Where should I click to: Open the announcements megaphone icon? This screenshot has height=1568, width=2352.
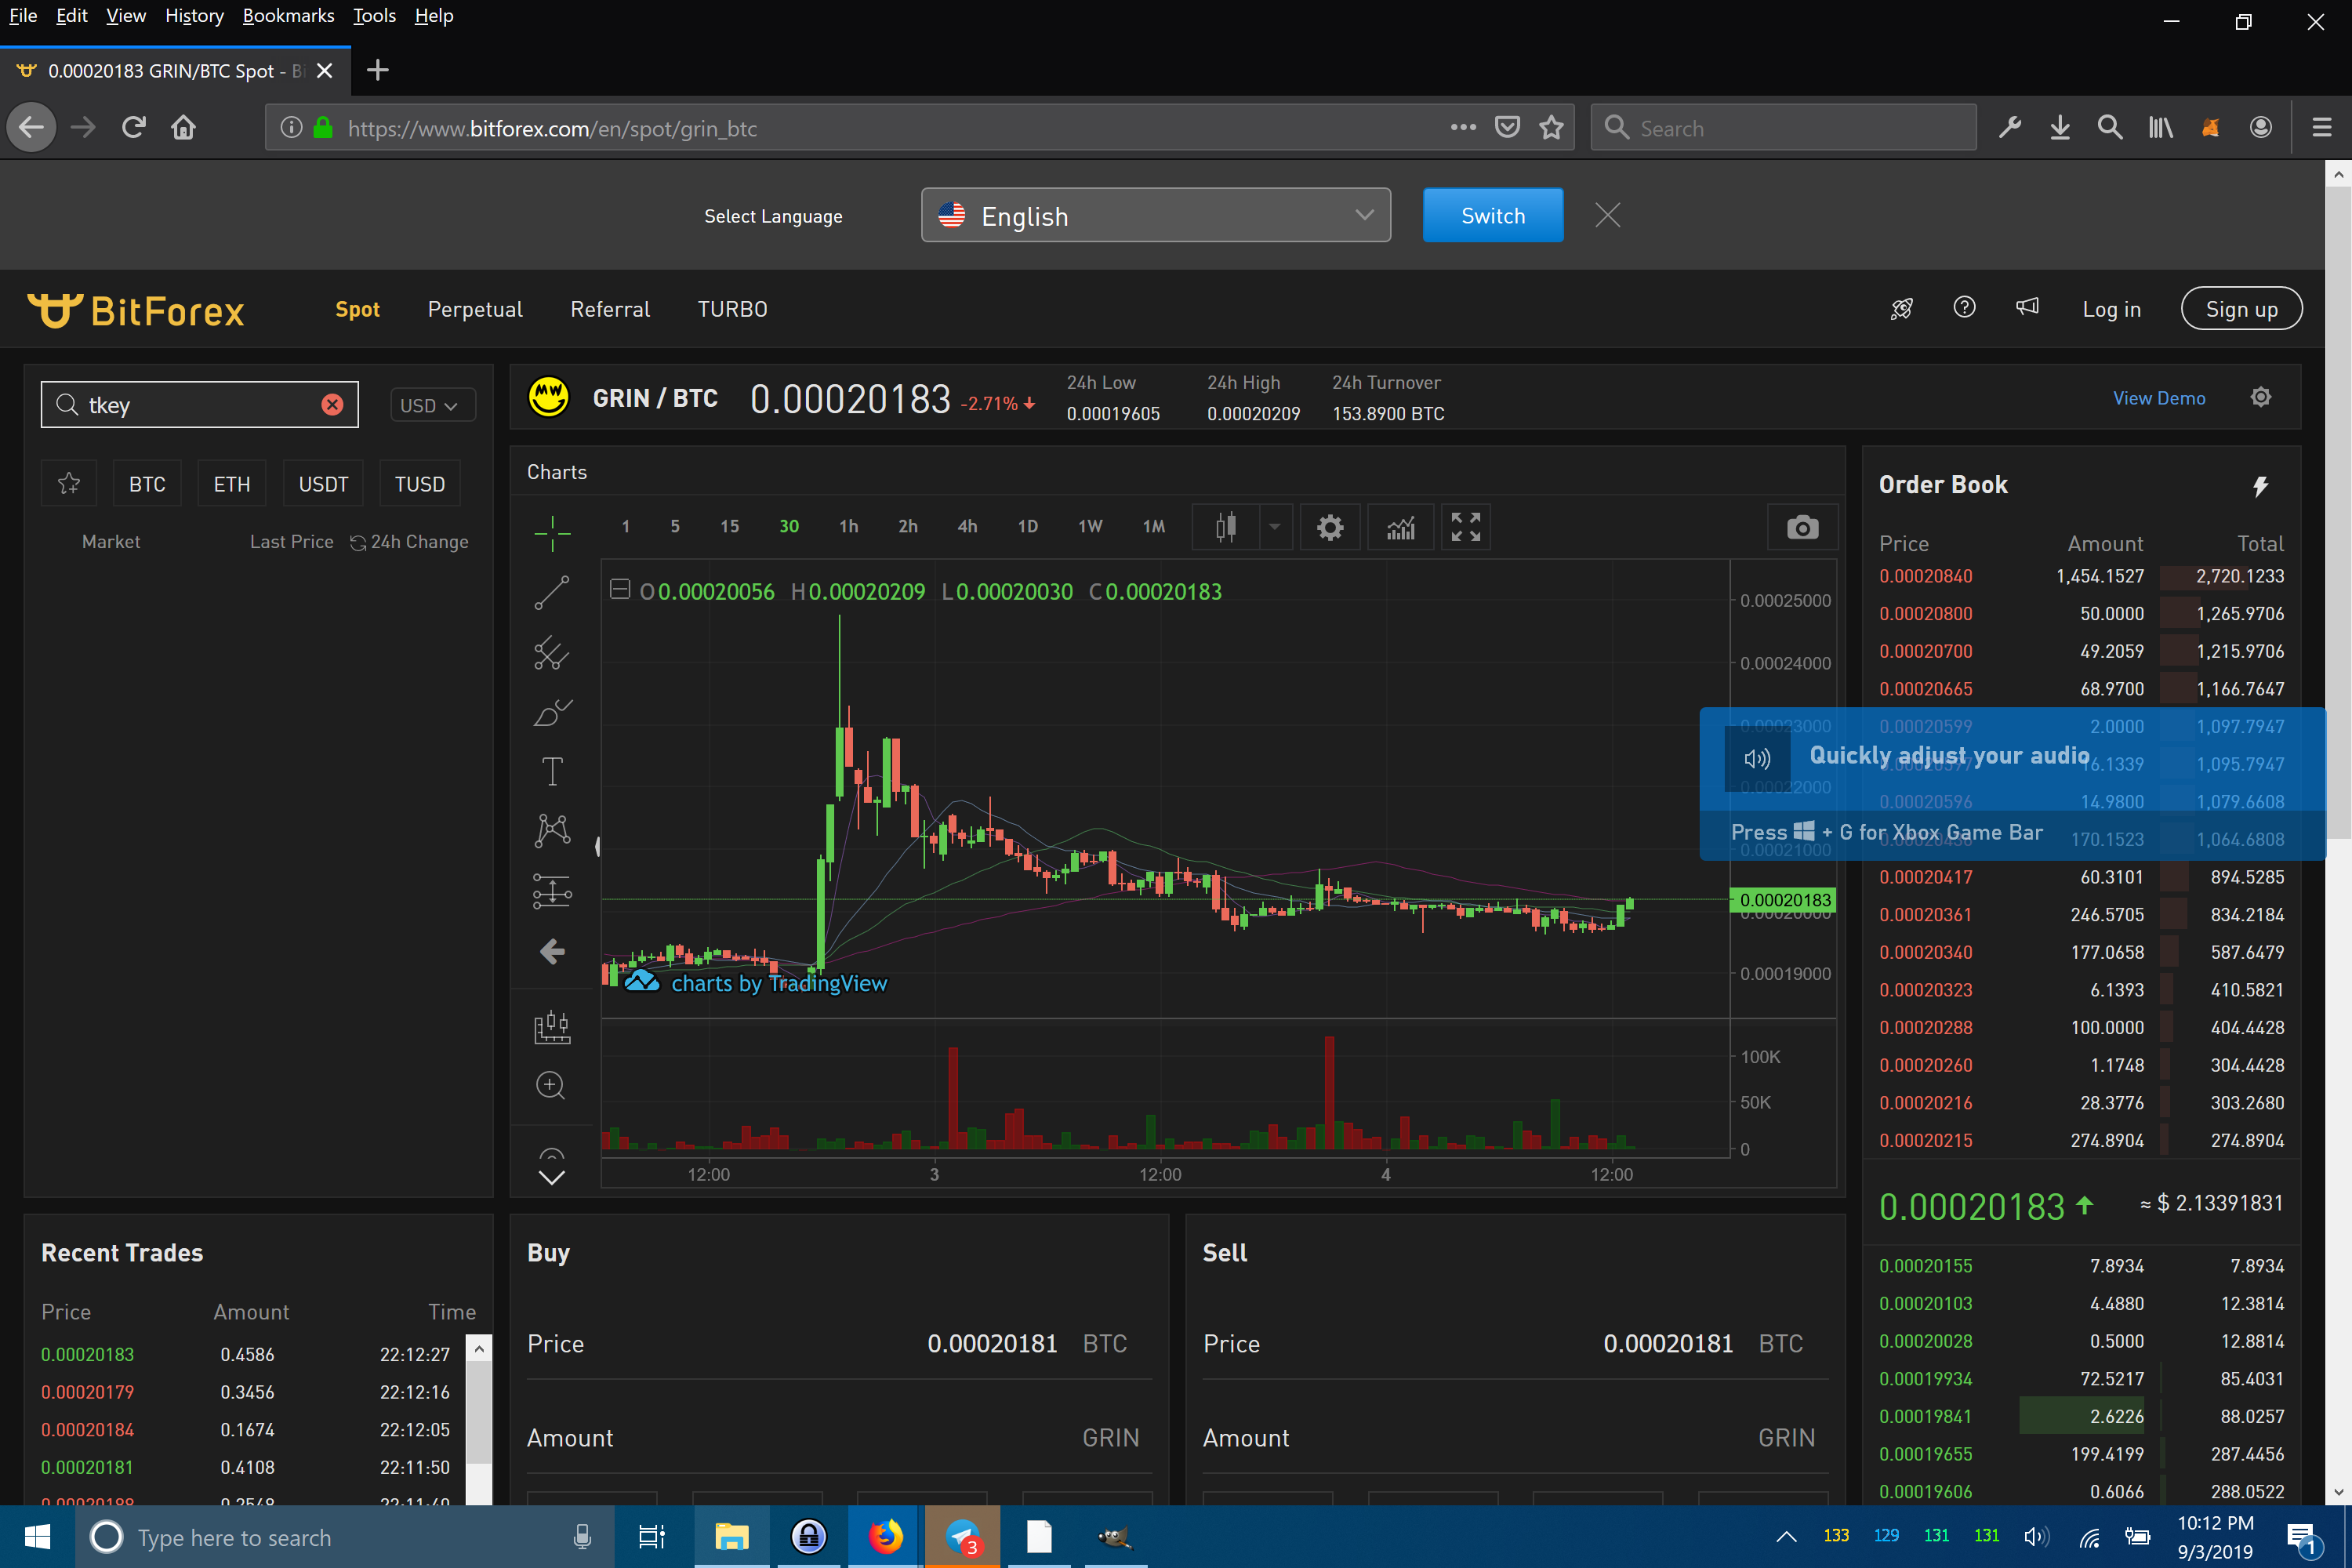click(2027, 307)
